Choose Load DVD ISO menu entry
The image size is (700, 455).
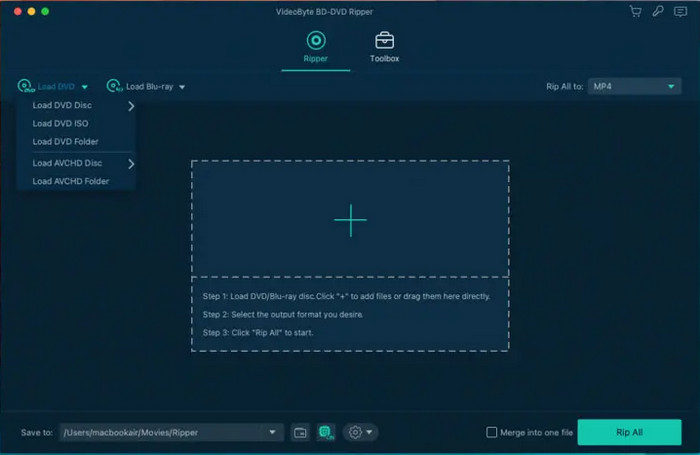coord(60,123)
